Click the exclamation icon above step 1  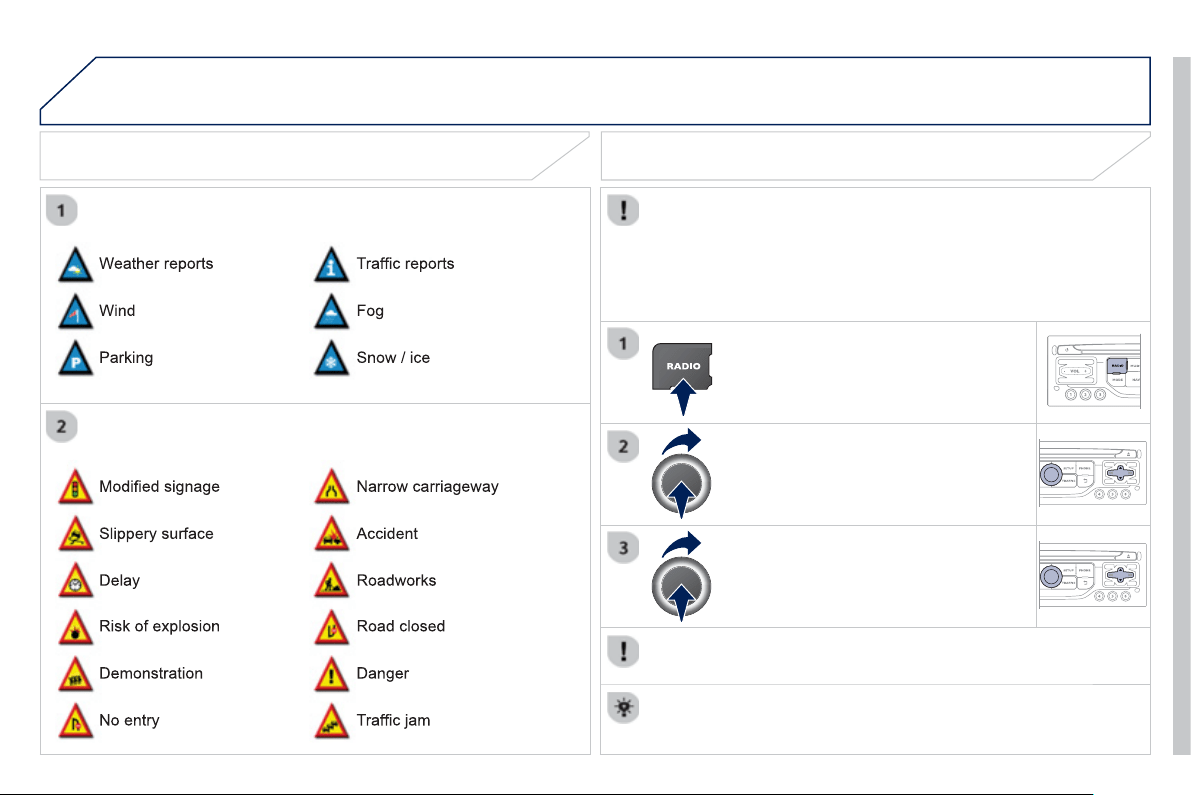(x=623, y=211)
